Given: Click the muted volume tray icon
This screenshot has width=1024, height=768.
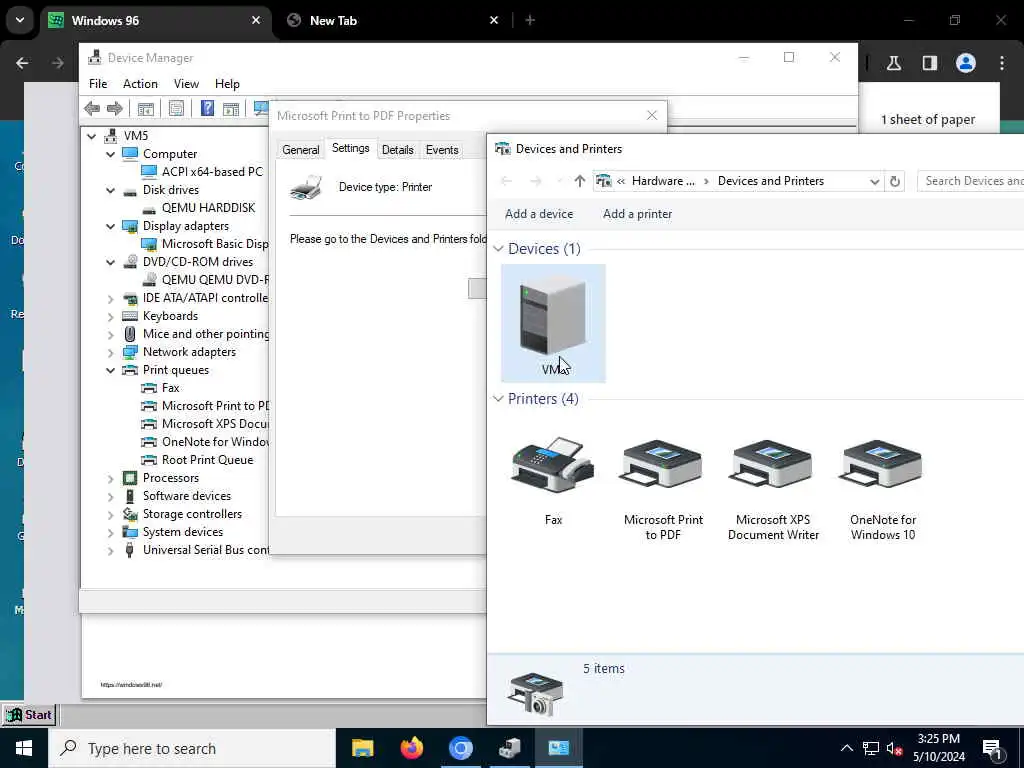Looking at the screenshot, I should click(894, 748).
